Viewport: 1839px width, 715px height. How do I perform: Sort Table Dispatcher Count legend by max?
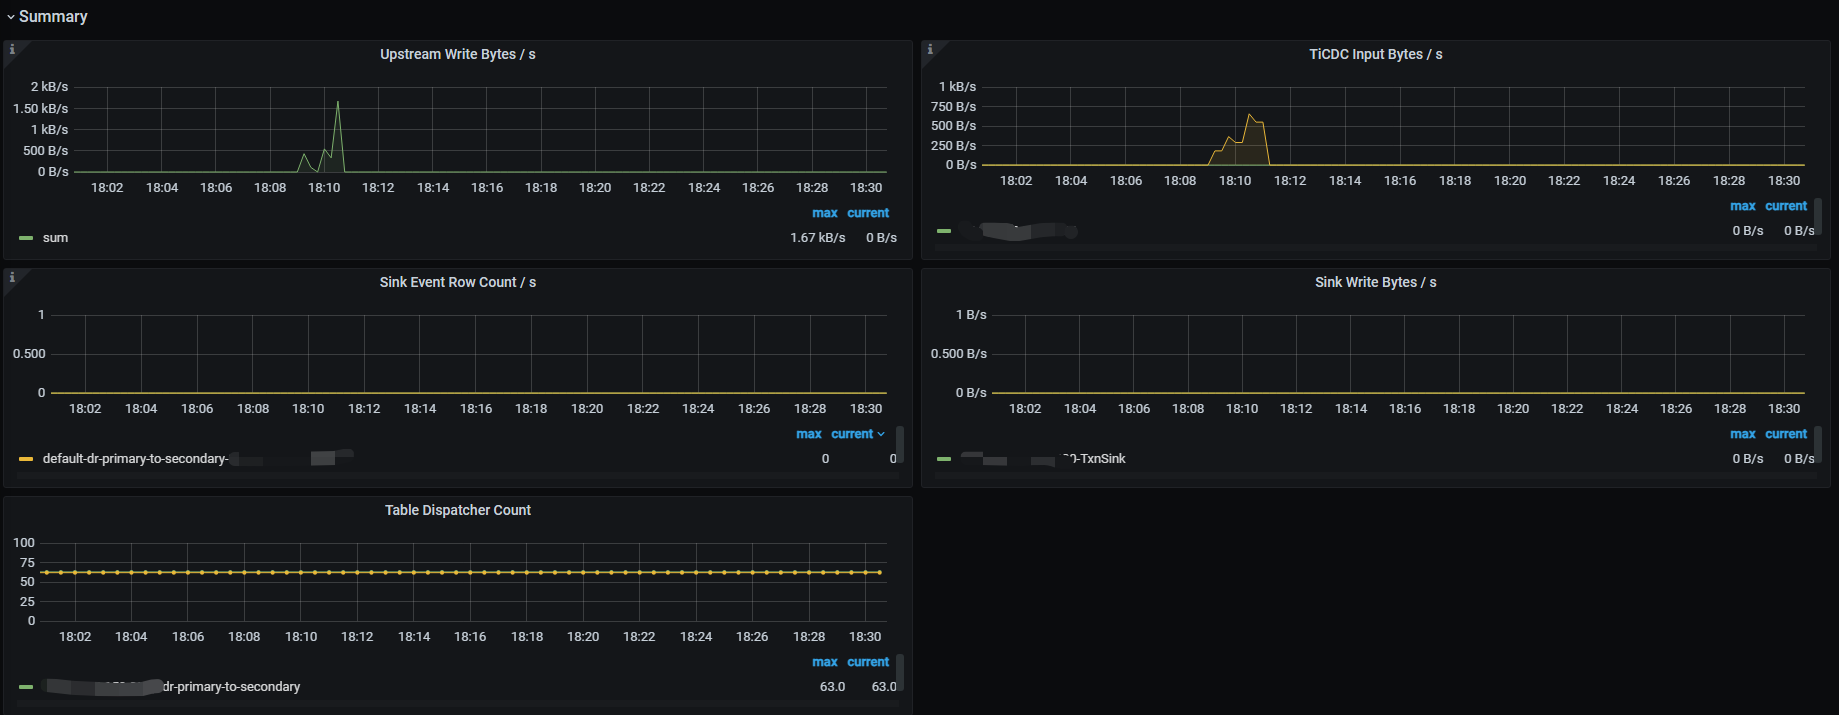pos(825,662)
